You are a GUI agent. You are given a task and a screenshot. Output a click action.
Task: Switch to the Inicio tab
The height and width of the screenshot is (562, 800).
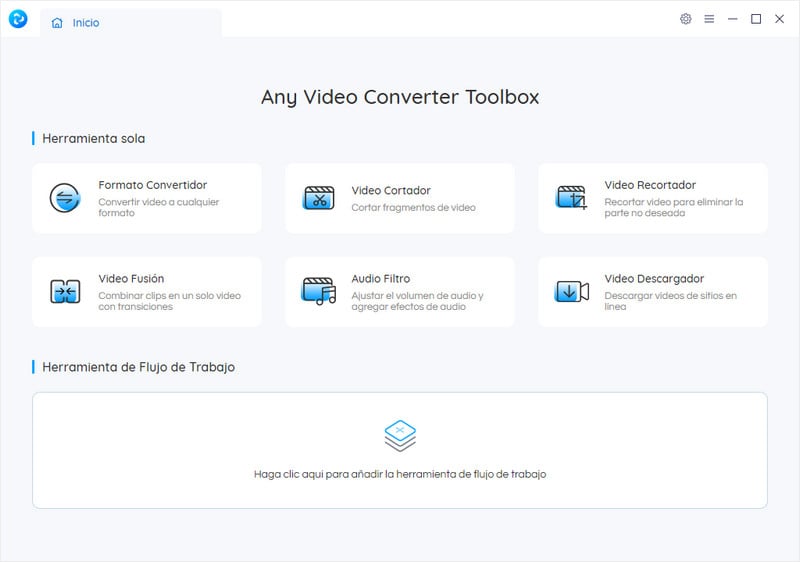pyautogui.click(x=131, y=23)
